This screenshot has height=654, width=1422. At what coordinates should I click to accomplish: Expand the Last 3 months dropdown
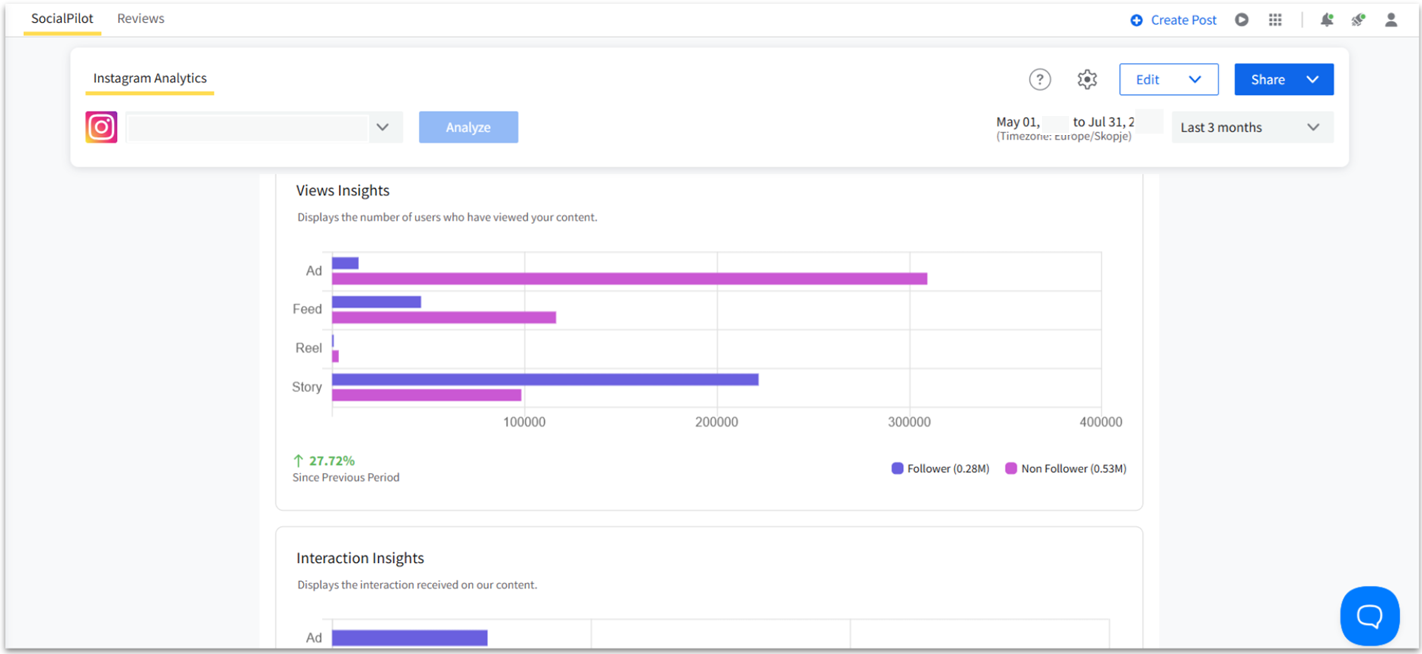pyautogui.click(x=1252, y=127)
